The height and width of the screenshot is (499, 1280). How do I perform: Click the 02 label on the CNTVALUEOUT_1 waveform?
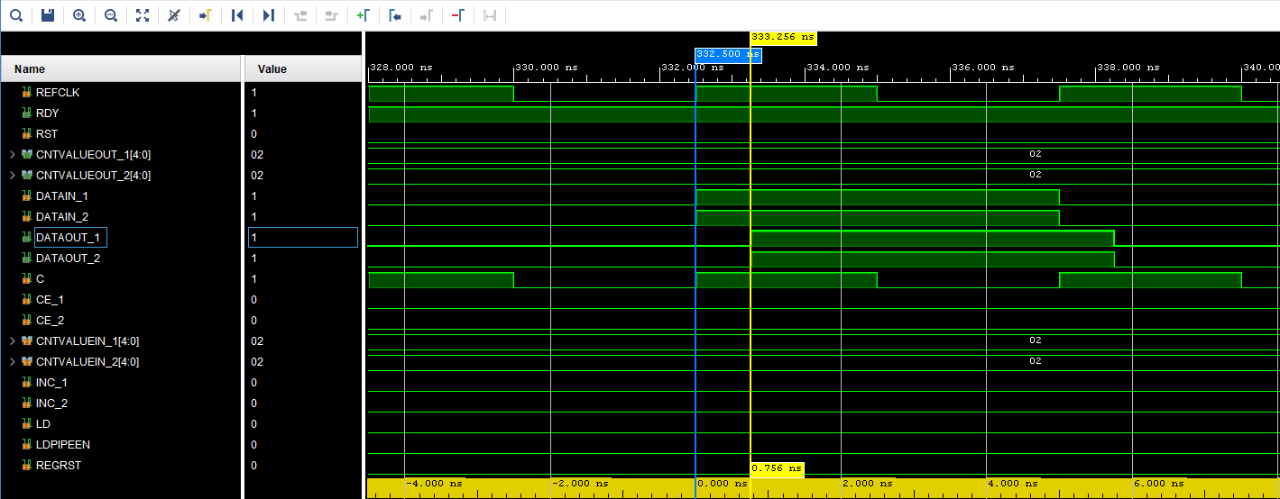(1035, 154)
